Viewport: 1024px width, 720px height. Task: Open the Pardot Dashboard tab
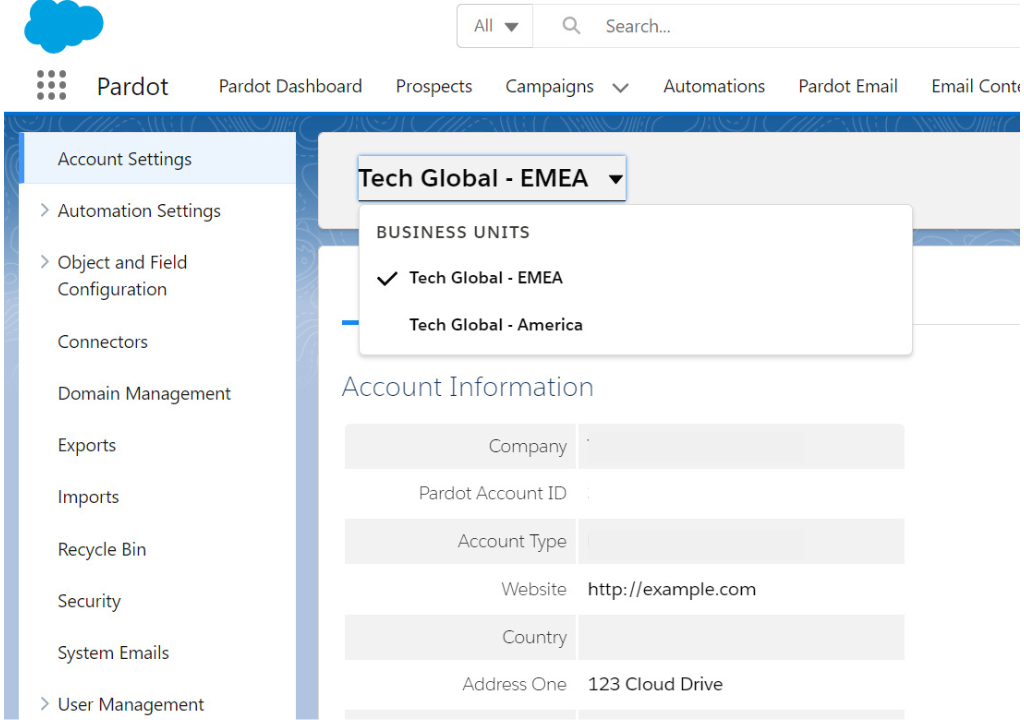[x=290, y=86]
